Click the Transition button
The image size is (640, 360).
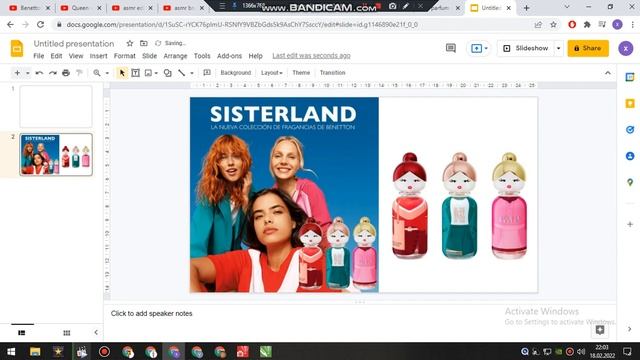point(332,73)
